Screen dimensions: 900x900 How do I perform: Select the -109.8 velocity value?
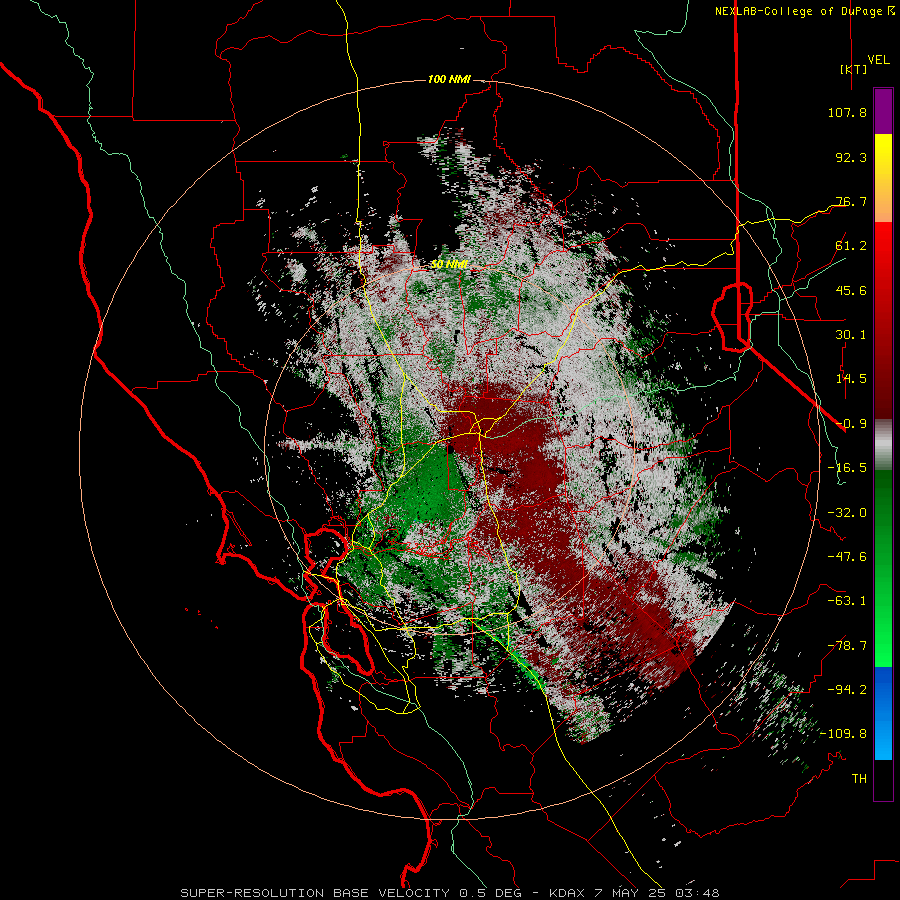843,734
